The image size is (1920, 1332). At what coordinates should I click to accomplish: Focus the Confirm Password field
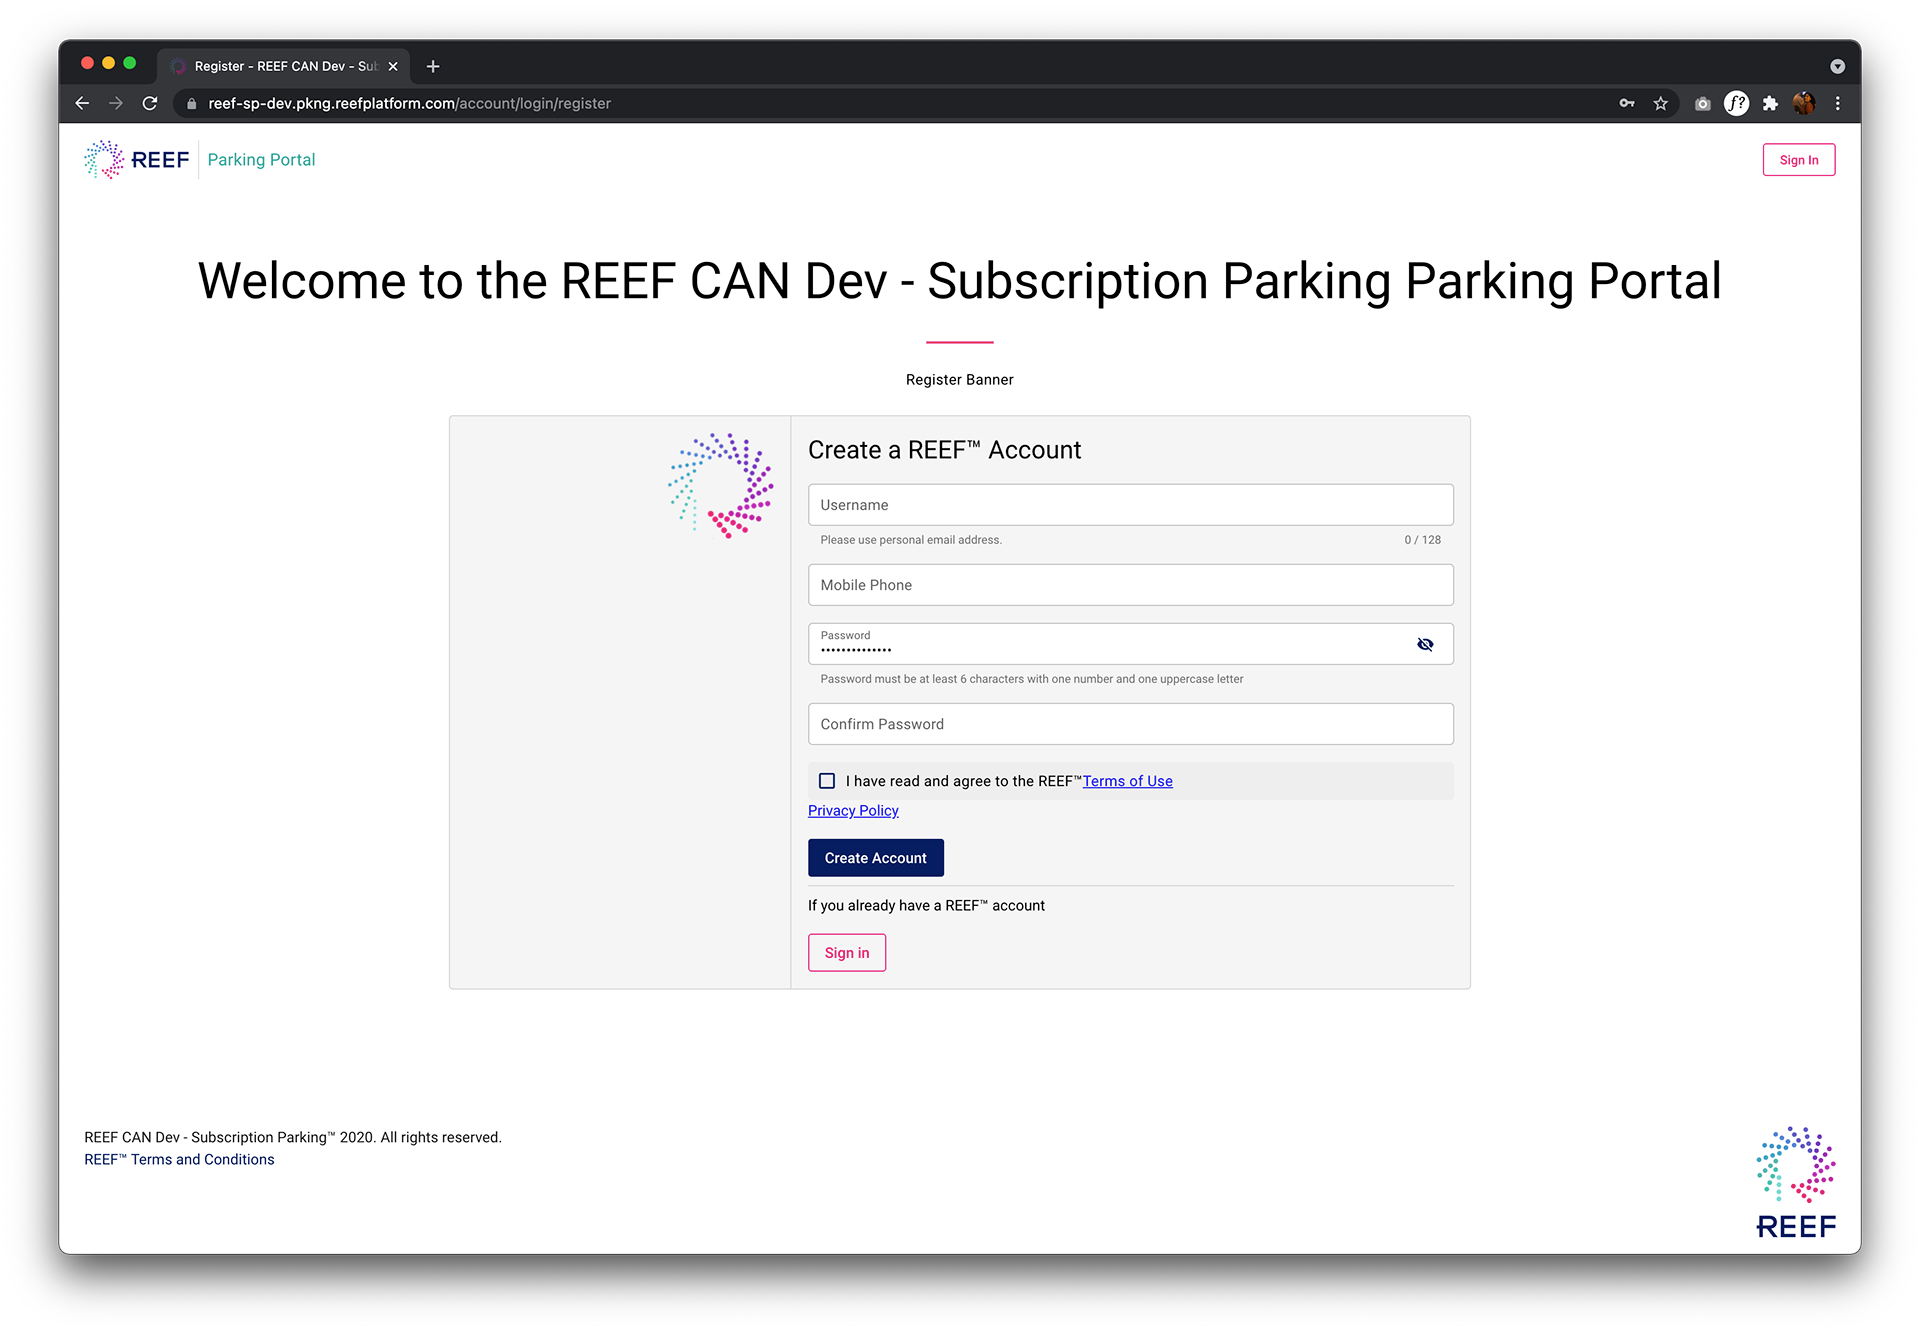(1130, 724)
